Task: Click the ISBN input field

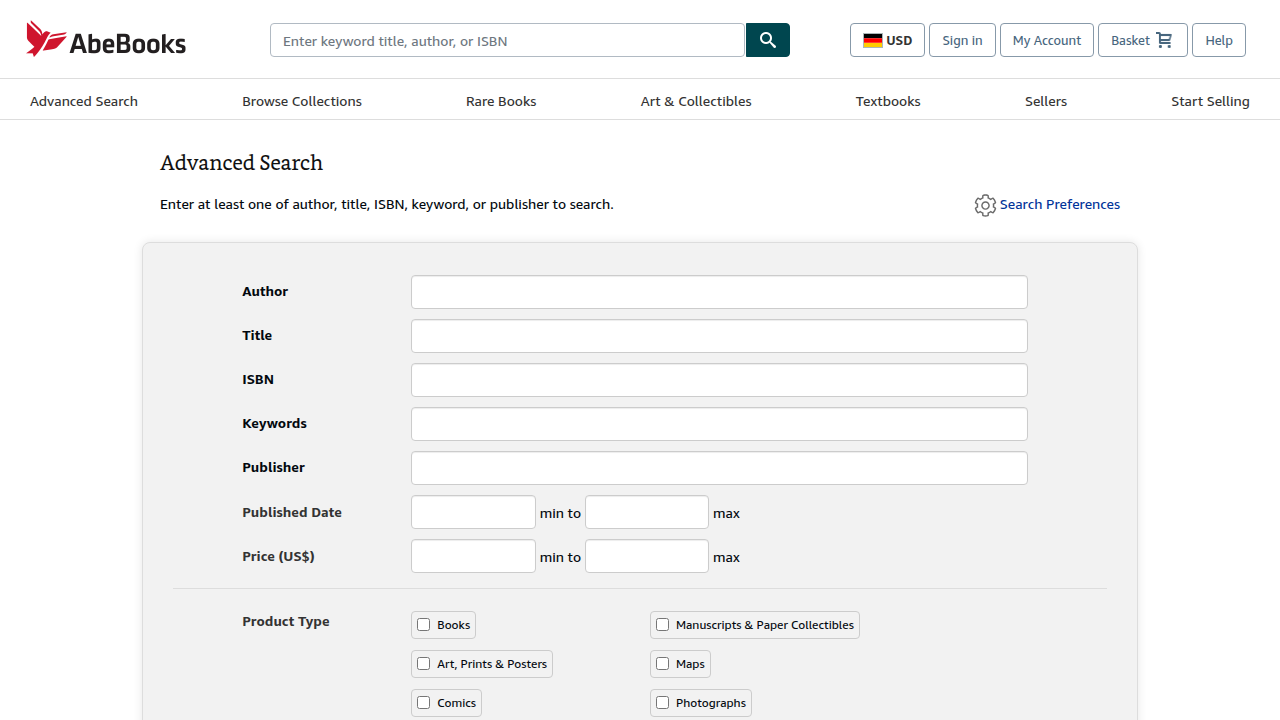Action: pos(719,380)
